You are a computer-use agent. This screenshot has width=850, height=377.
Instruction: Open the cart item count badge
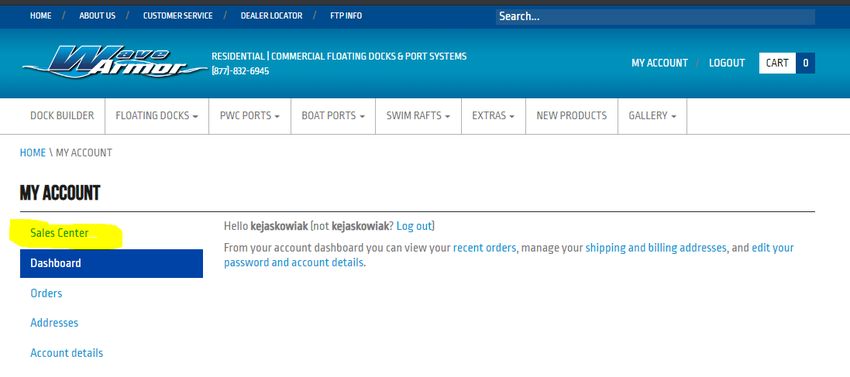[x=806, y=63]
